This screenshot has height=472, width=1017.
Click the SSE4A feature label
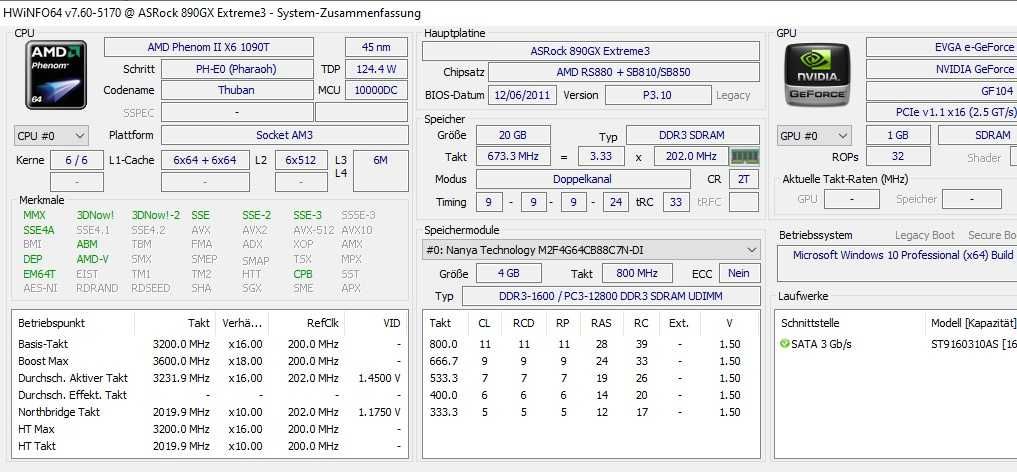[x=39, y=230]
